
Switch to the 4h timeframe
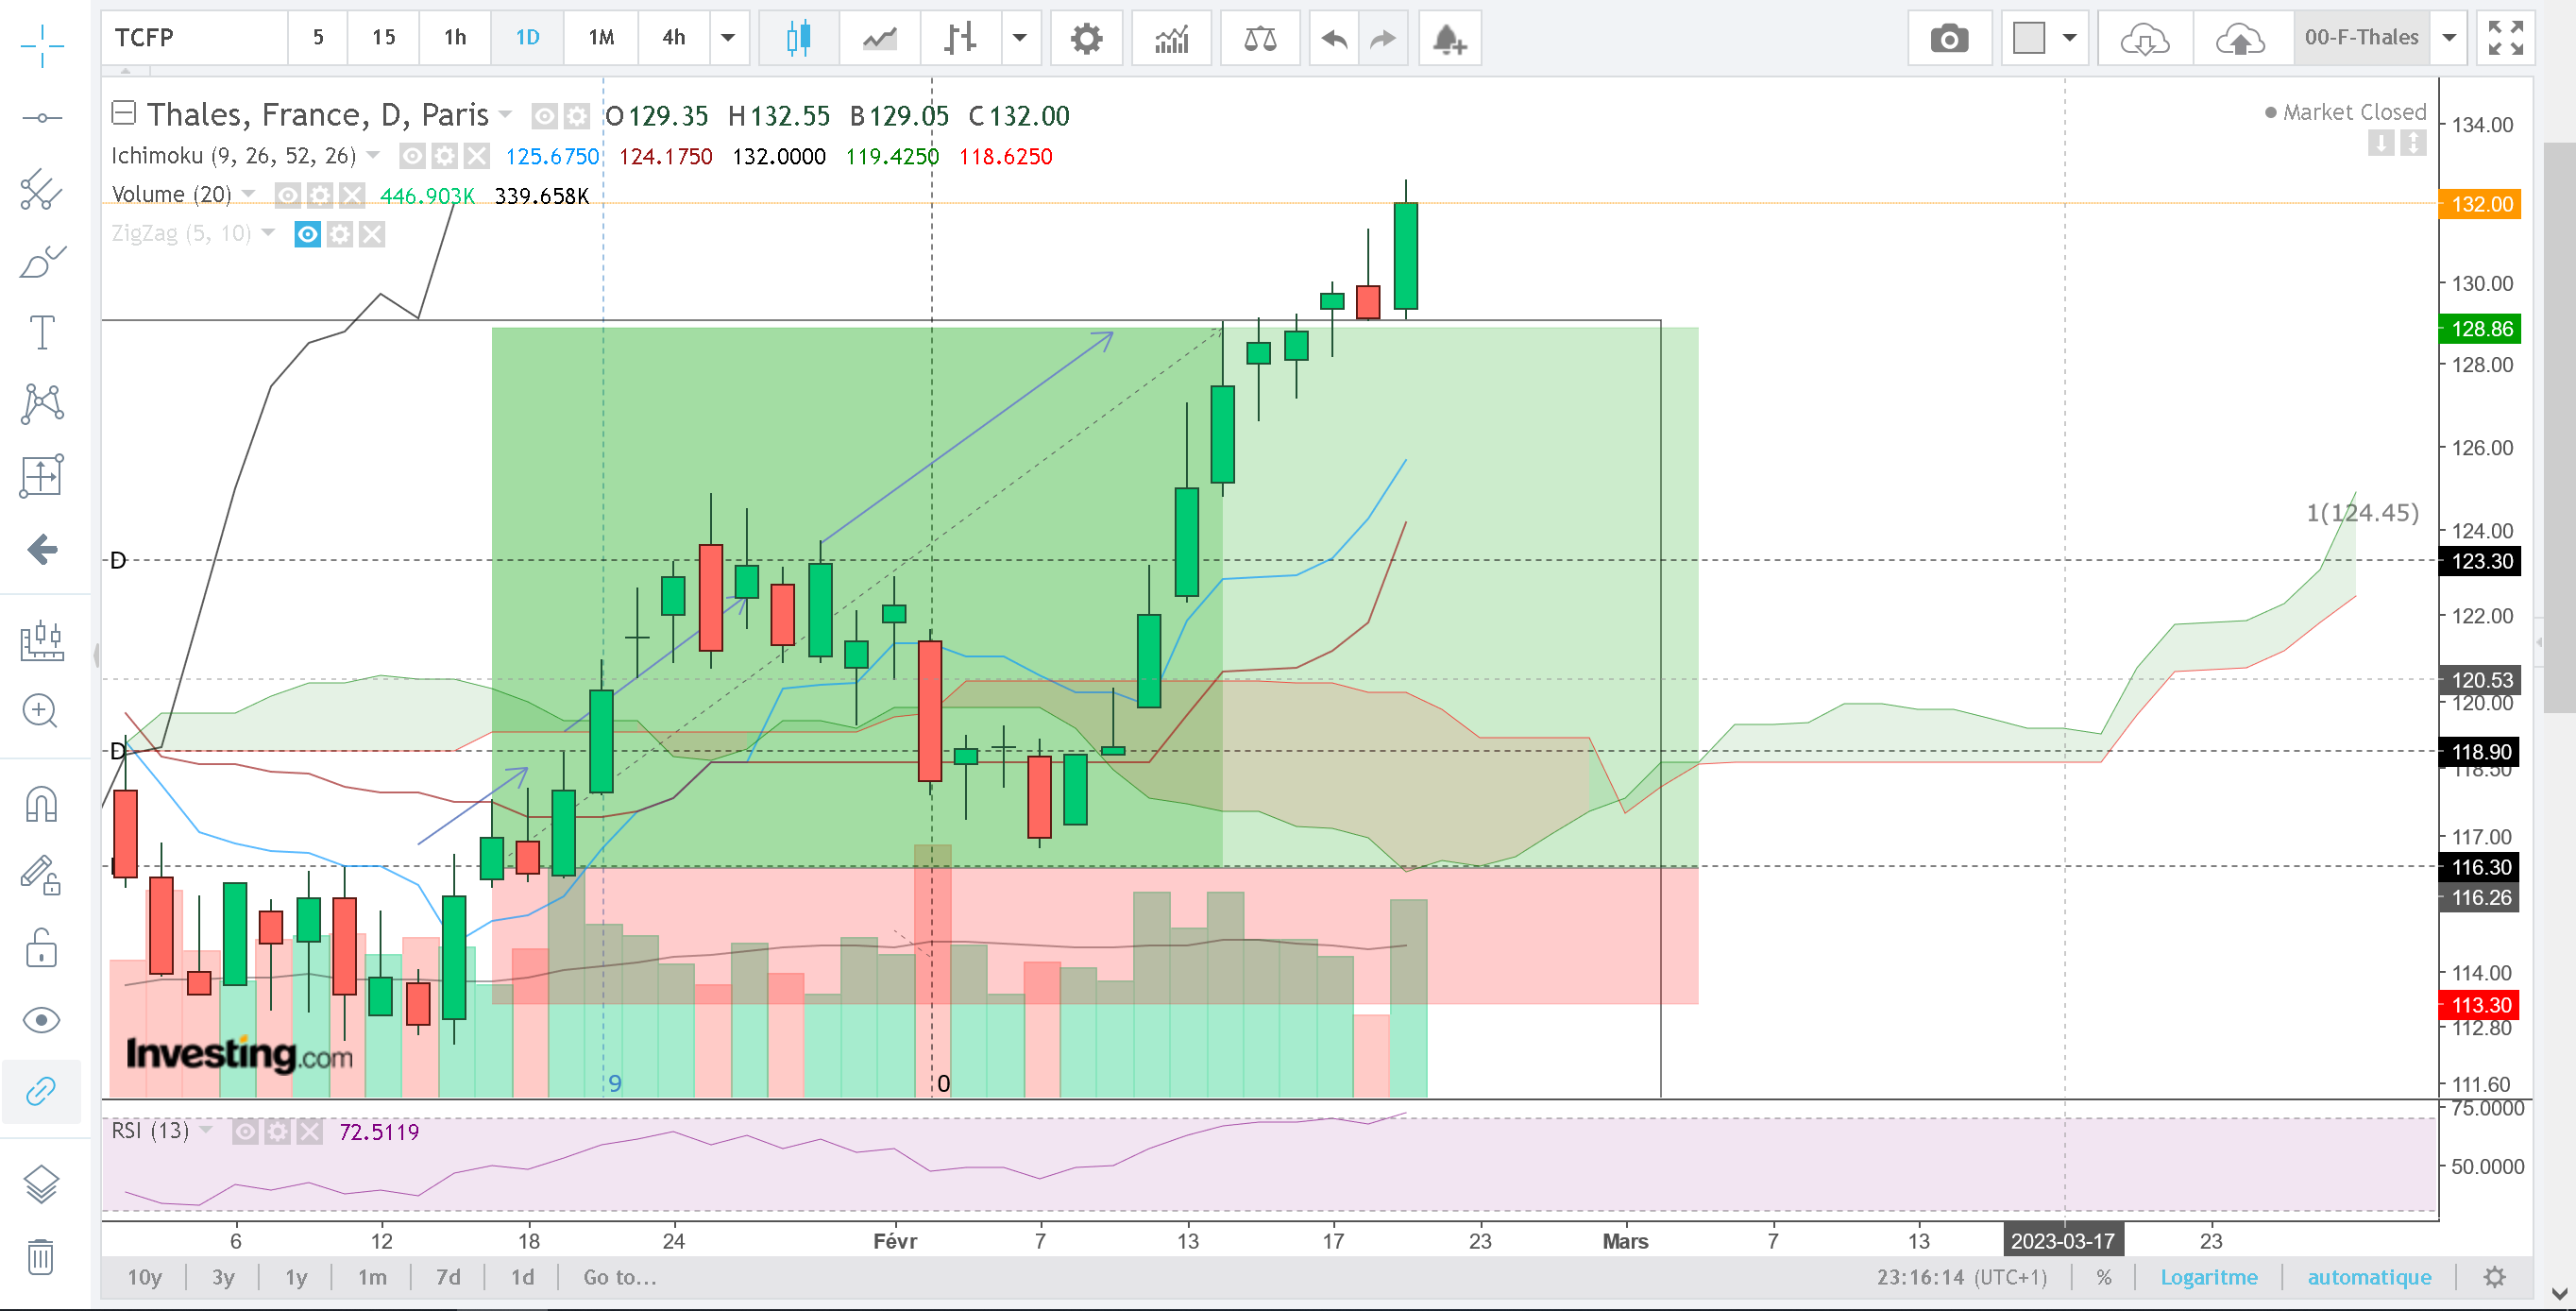[x=674, y=38]
